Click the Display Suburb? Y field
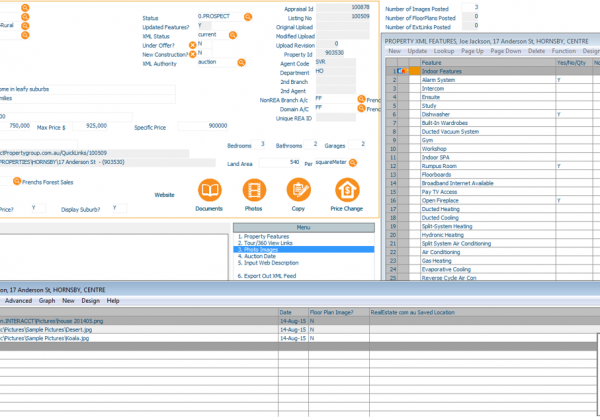Viewport: 600px width, 420px height. [x=119, y=208]
